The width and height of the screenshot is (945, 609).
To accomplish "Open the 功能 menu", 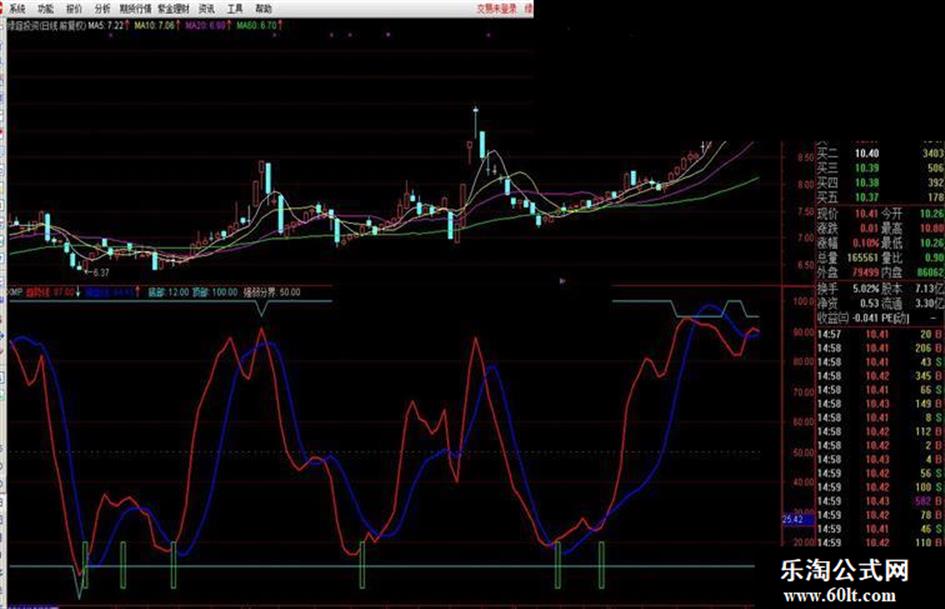I will pos(46,9).
